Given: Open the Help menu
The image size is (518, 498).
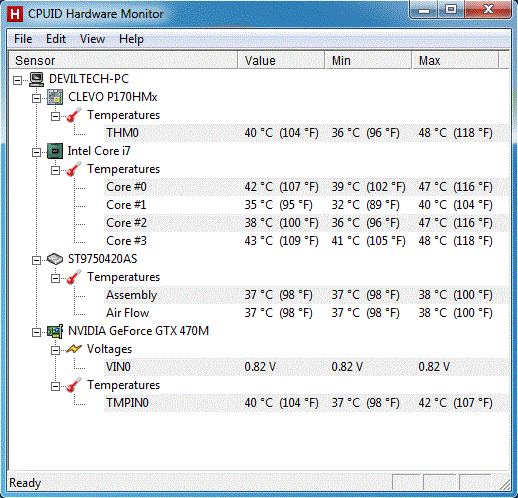Looking at the screenshot, I should click(x=131, y=39).
